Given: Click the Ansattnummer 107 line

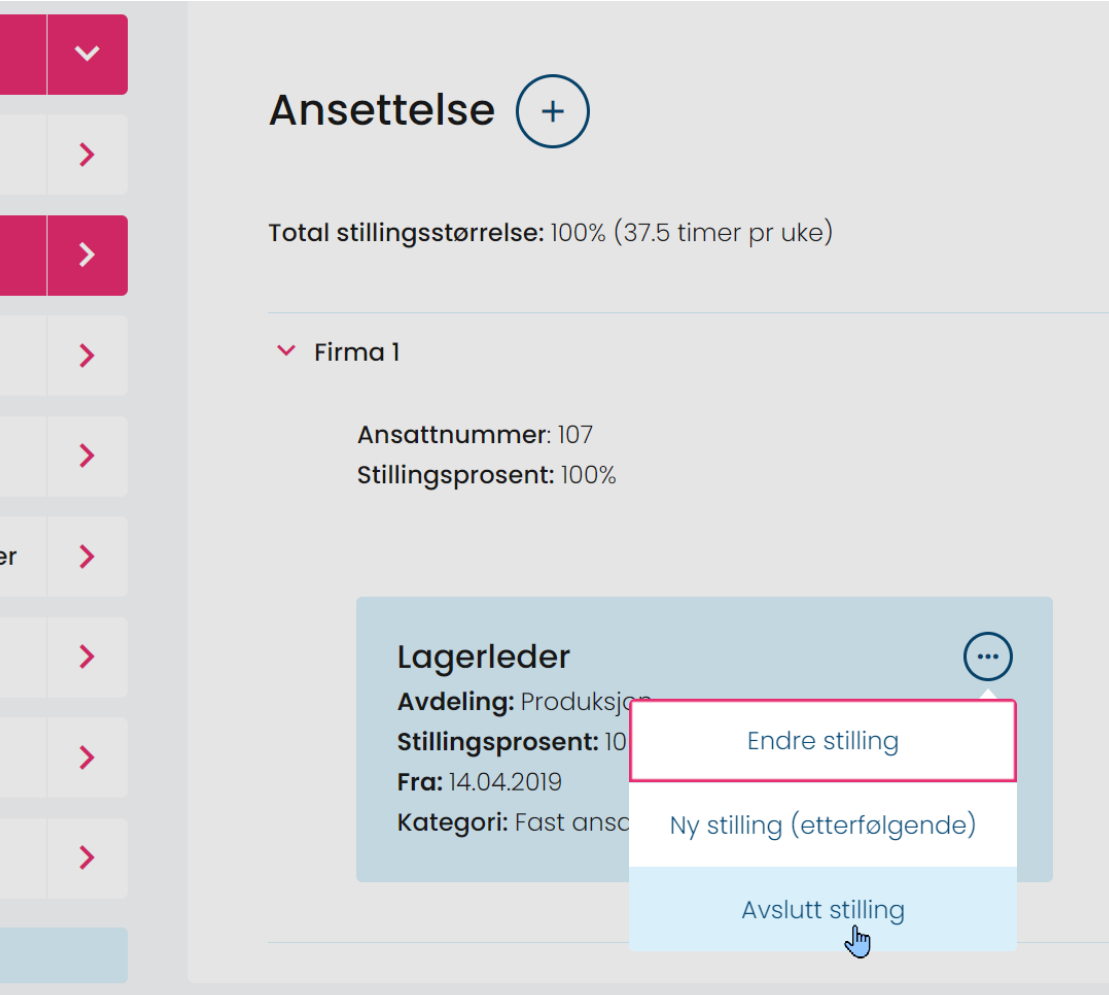Looking at the screenshot, I should click(474, 435).
